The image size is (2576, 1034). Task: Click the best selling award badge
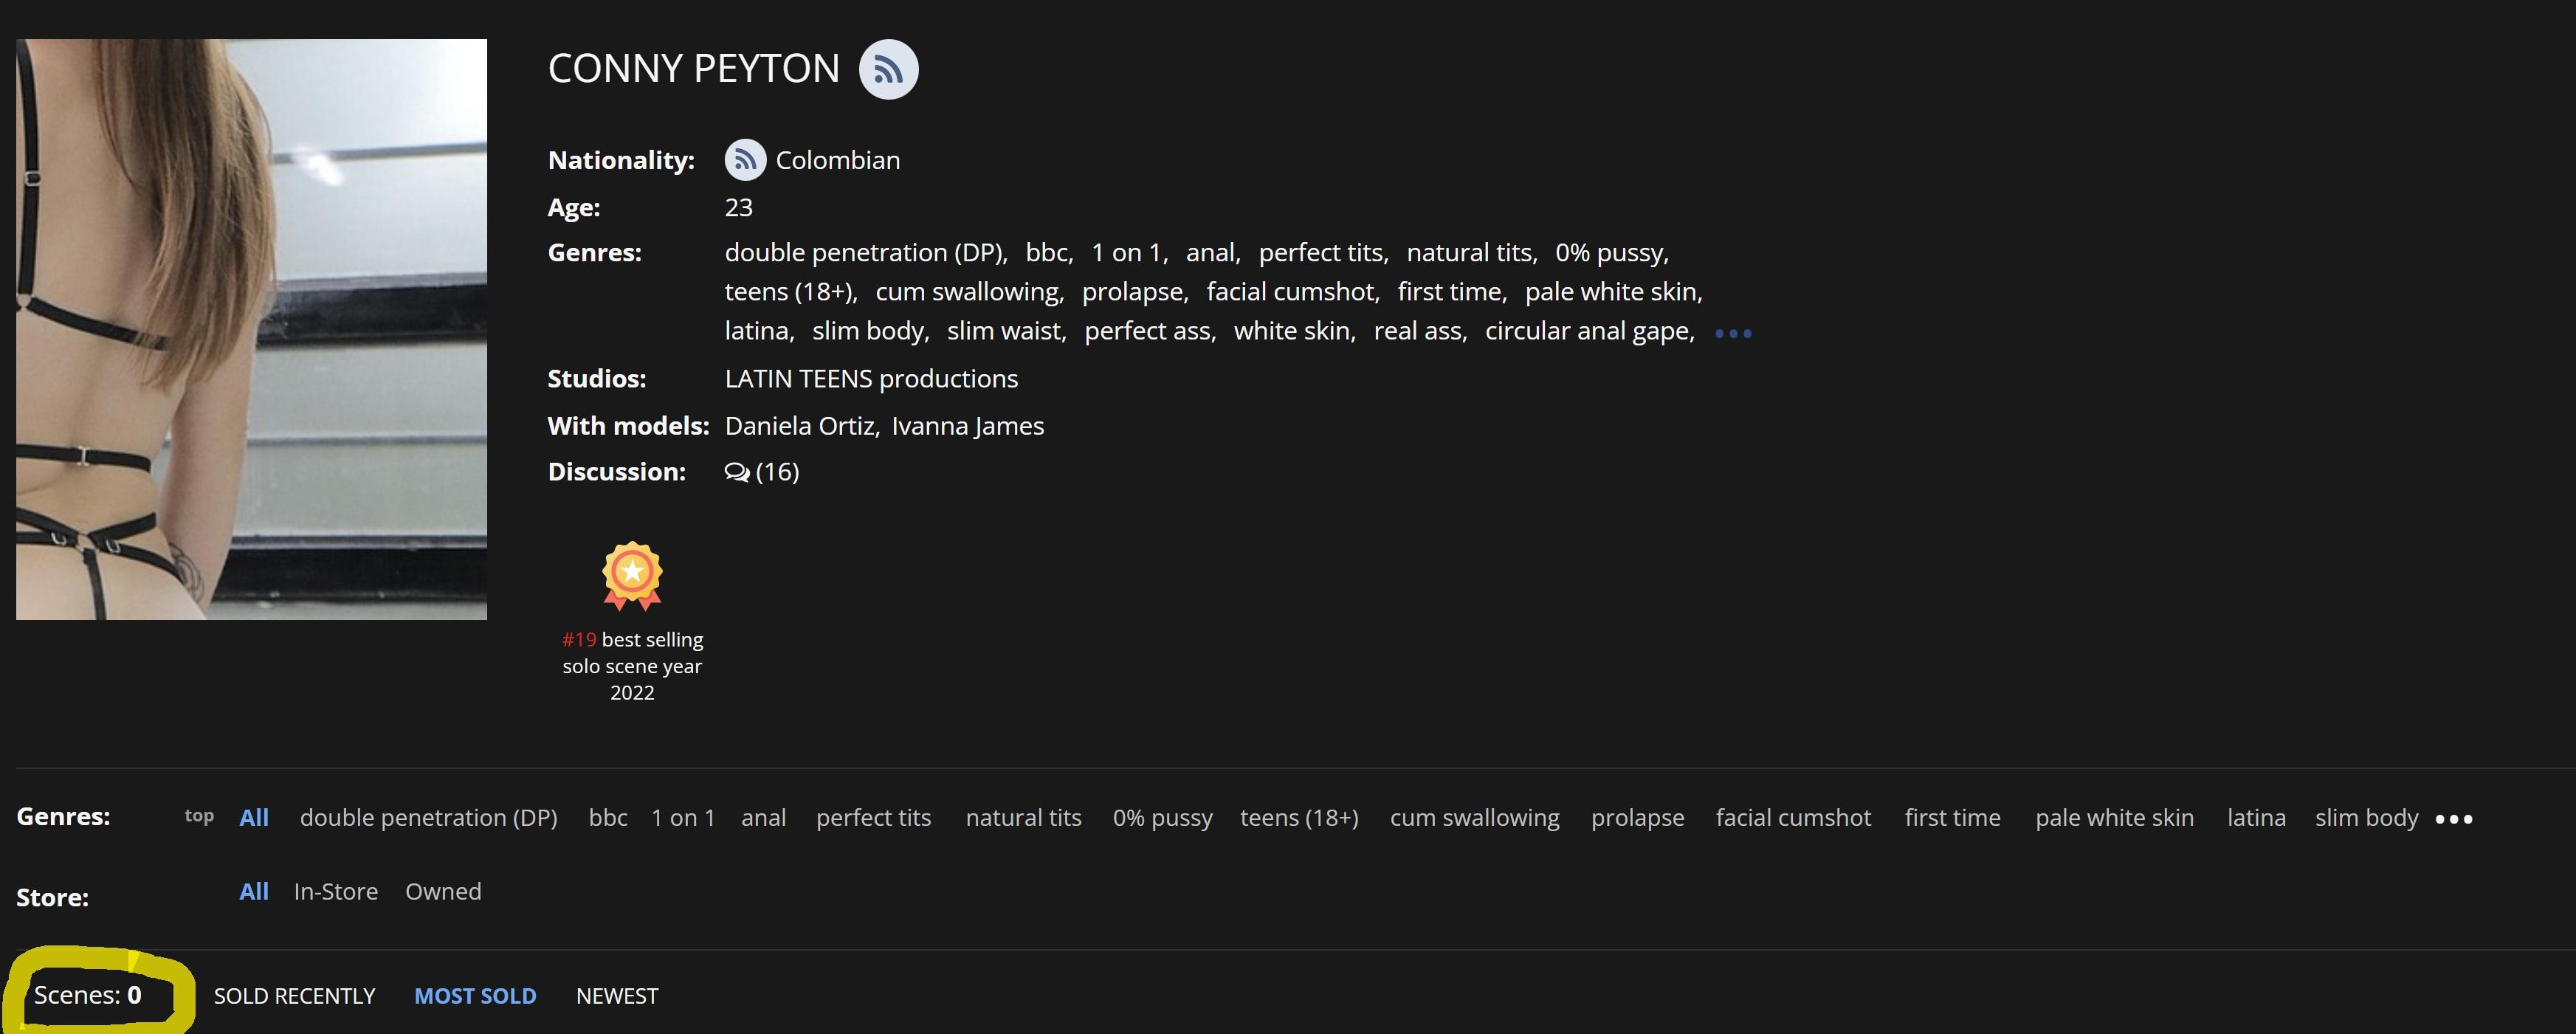632,575
